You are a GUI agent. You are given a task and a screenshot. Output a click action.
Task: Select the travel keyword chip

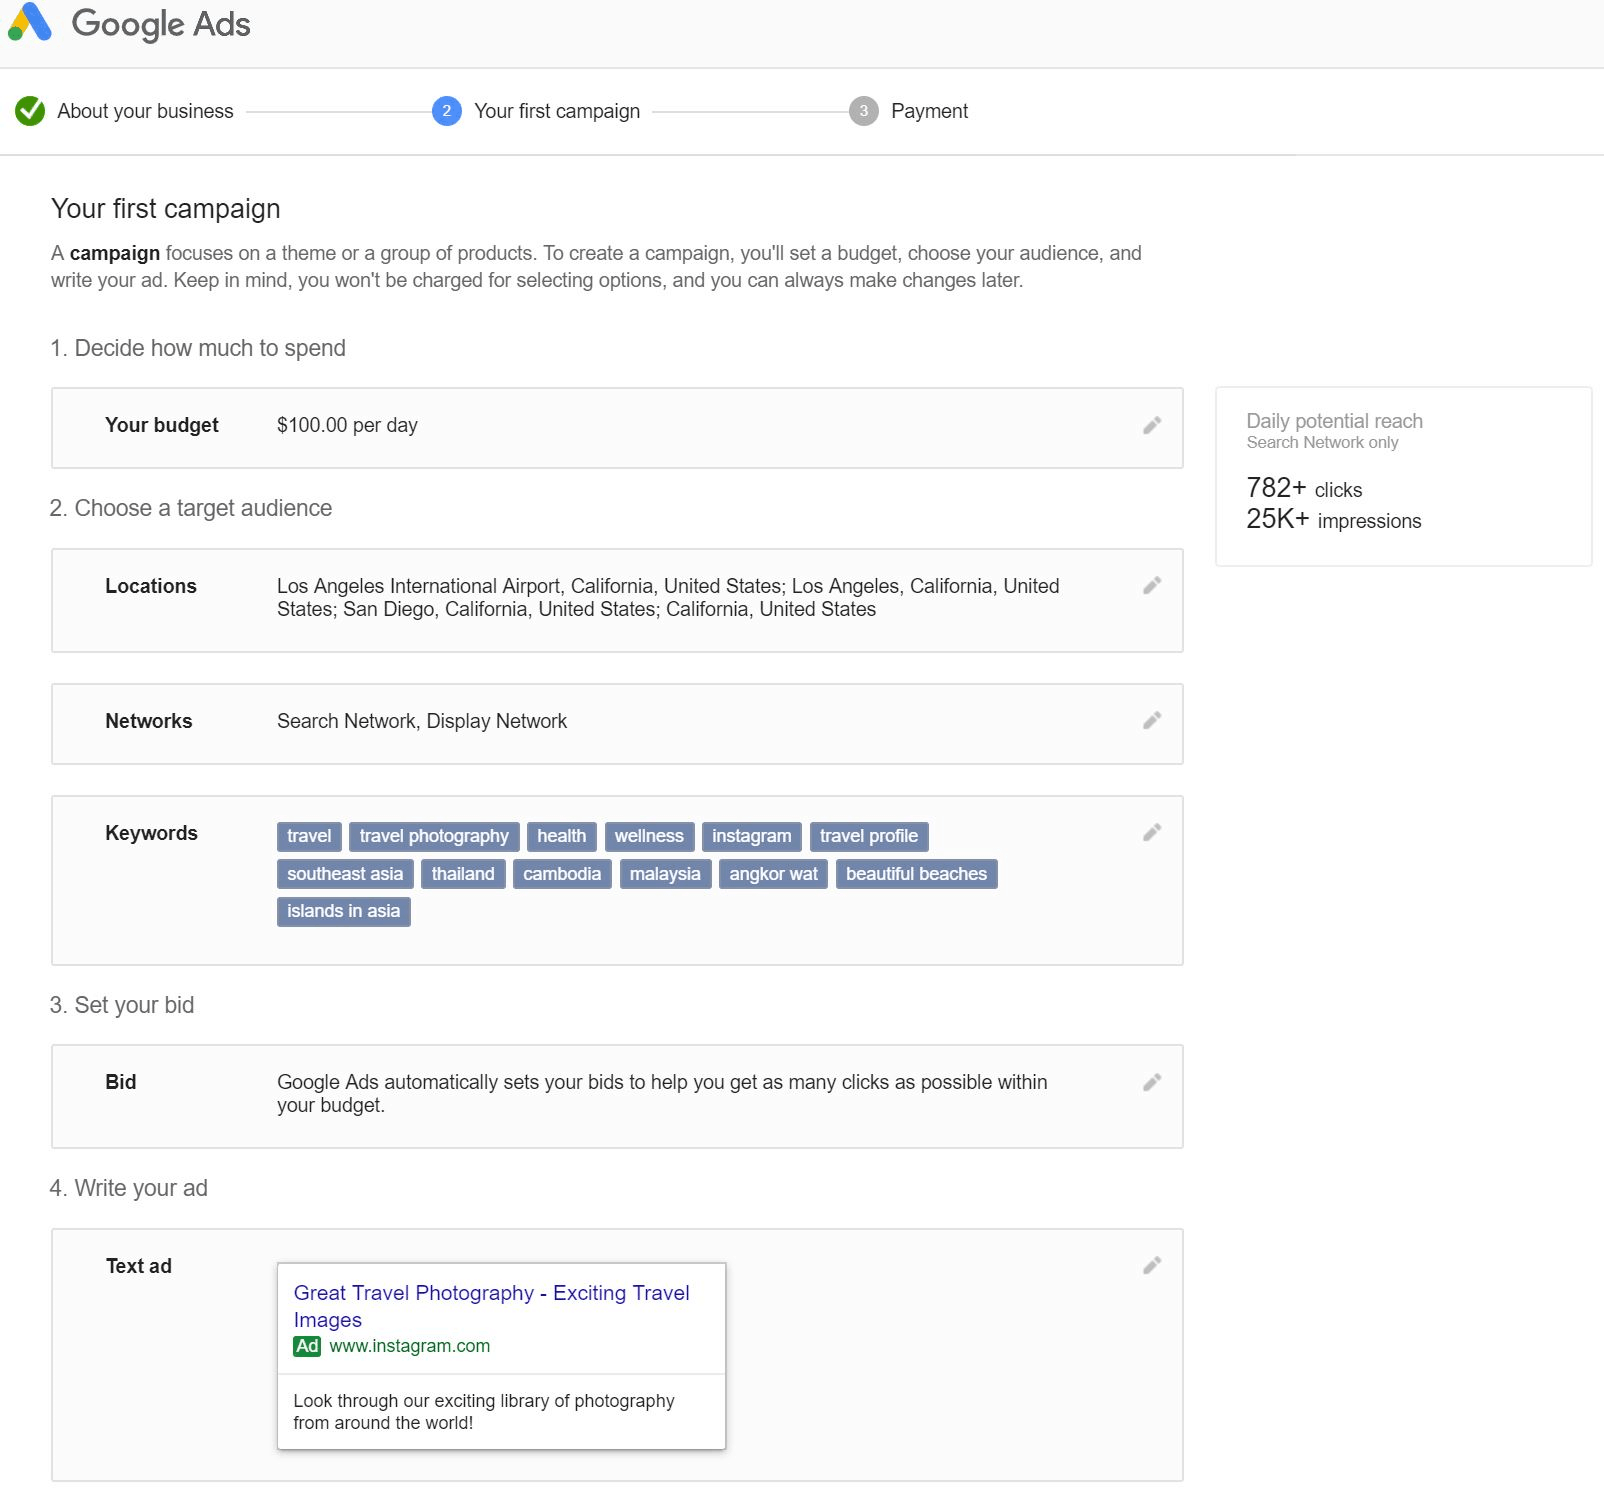coord(309,836)
